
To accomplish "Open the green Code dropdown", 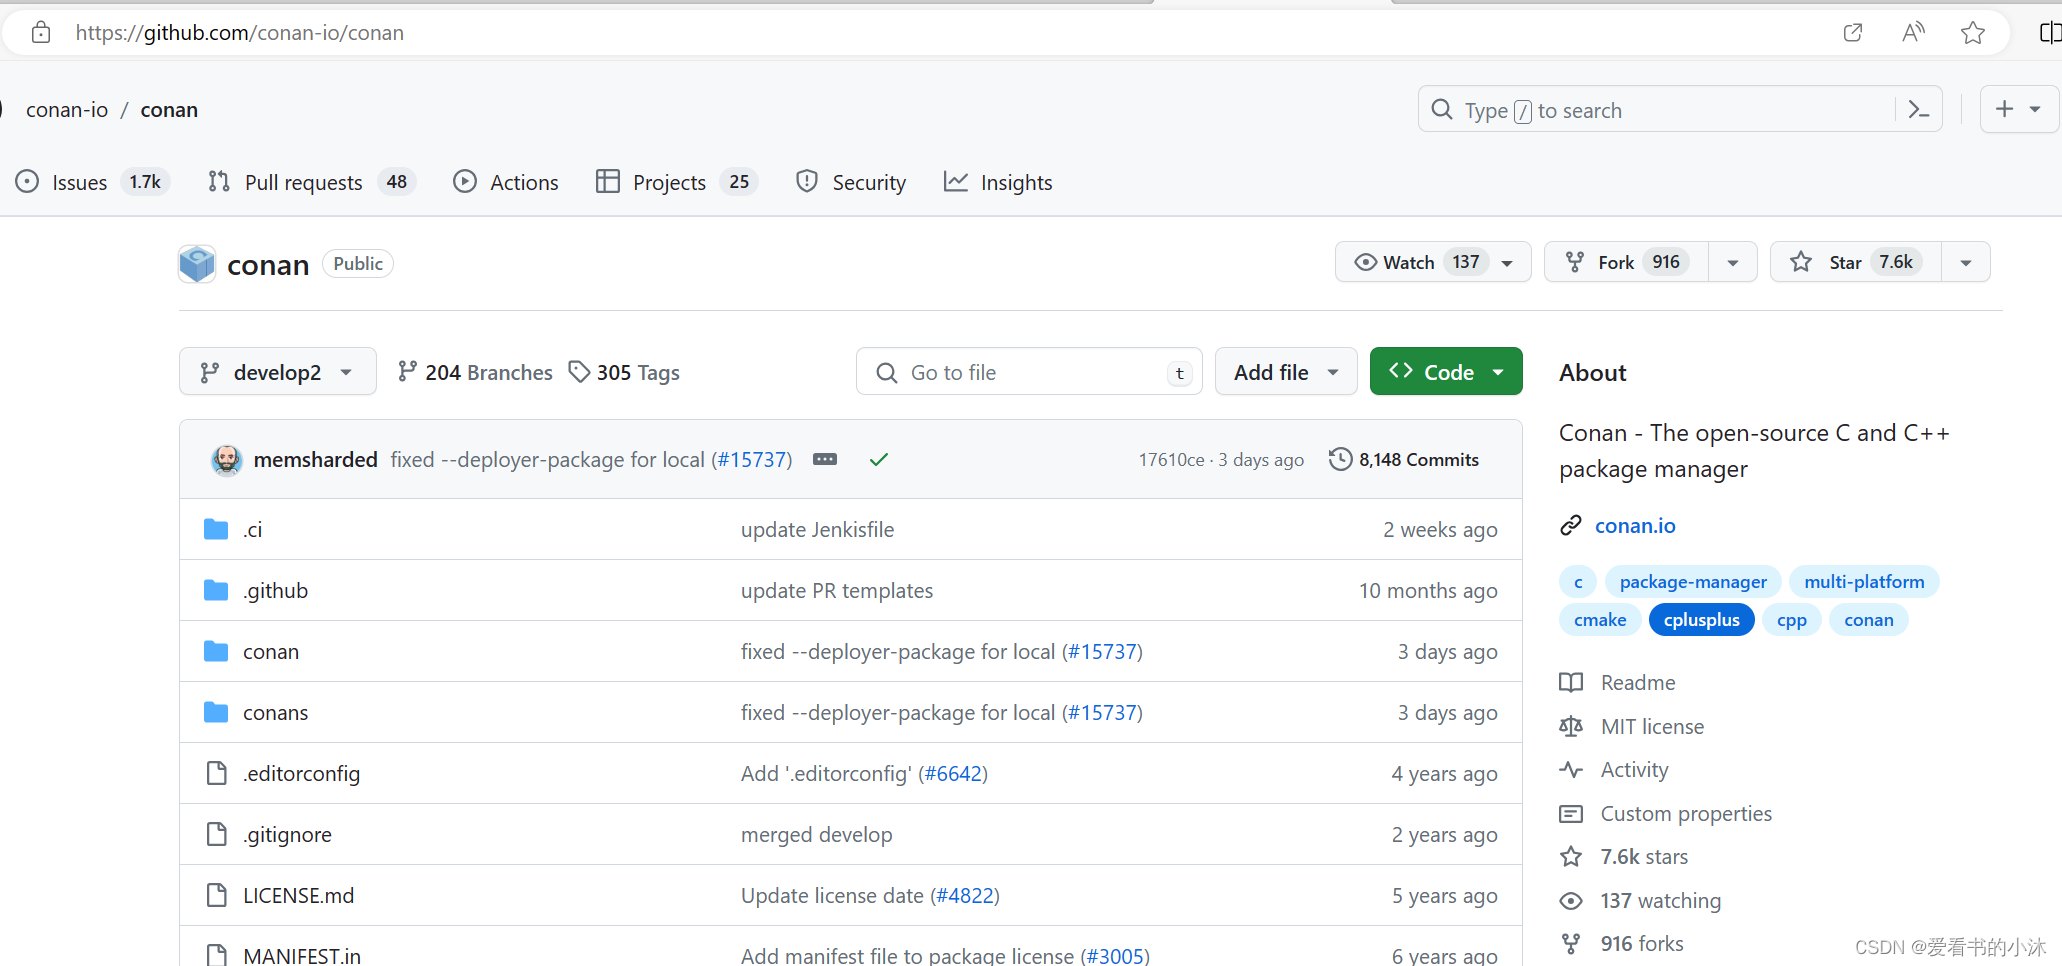I will point(1446,372).
